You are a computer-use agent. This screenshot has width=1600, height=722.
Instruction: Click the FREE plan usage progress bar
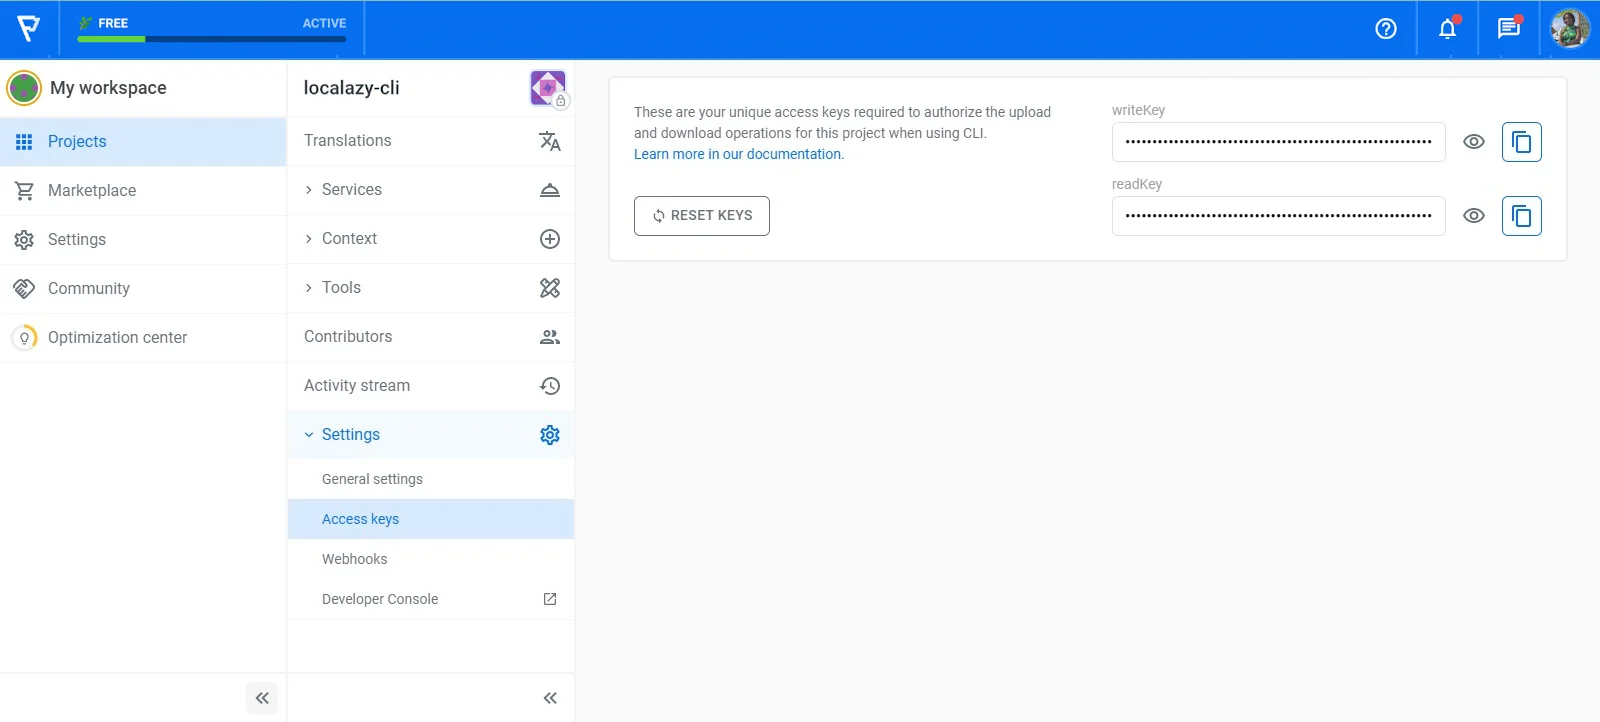(x=211, y=39)
